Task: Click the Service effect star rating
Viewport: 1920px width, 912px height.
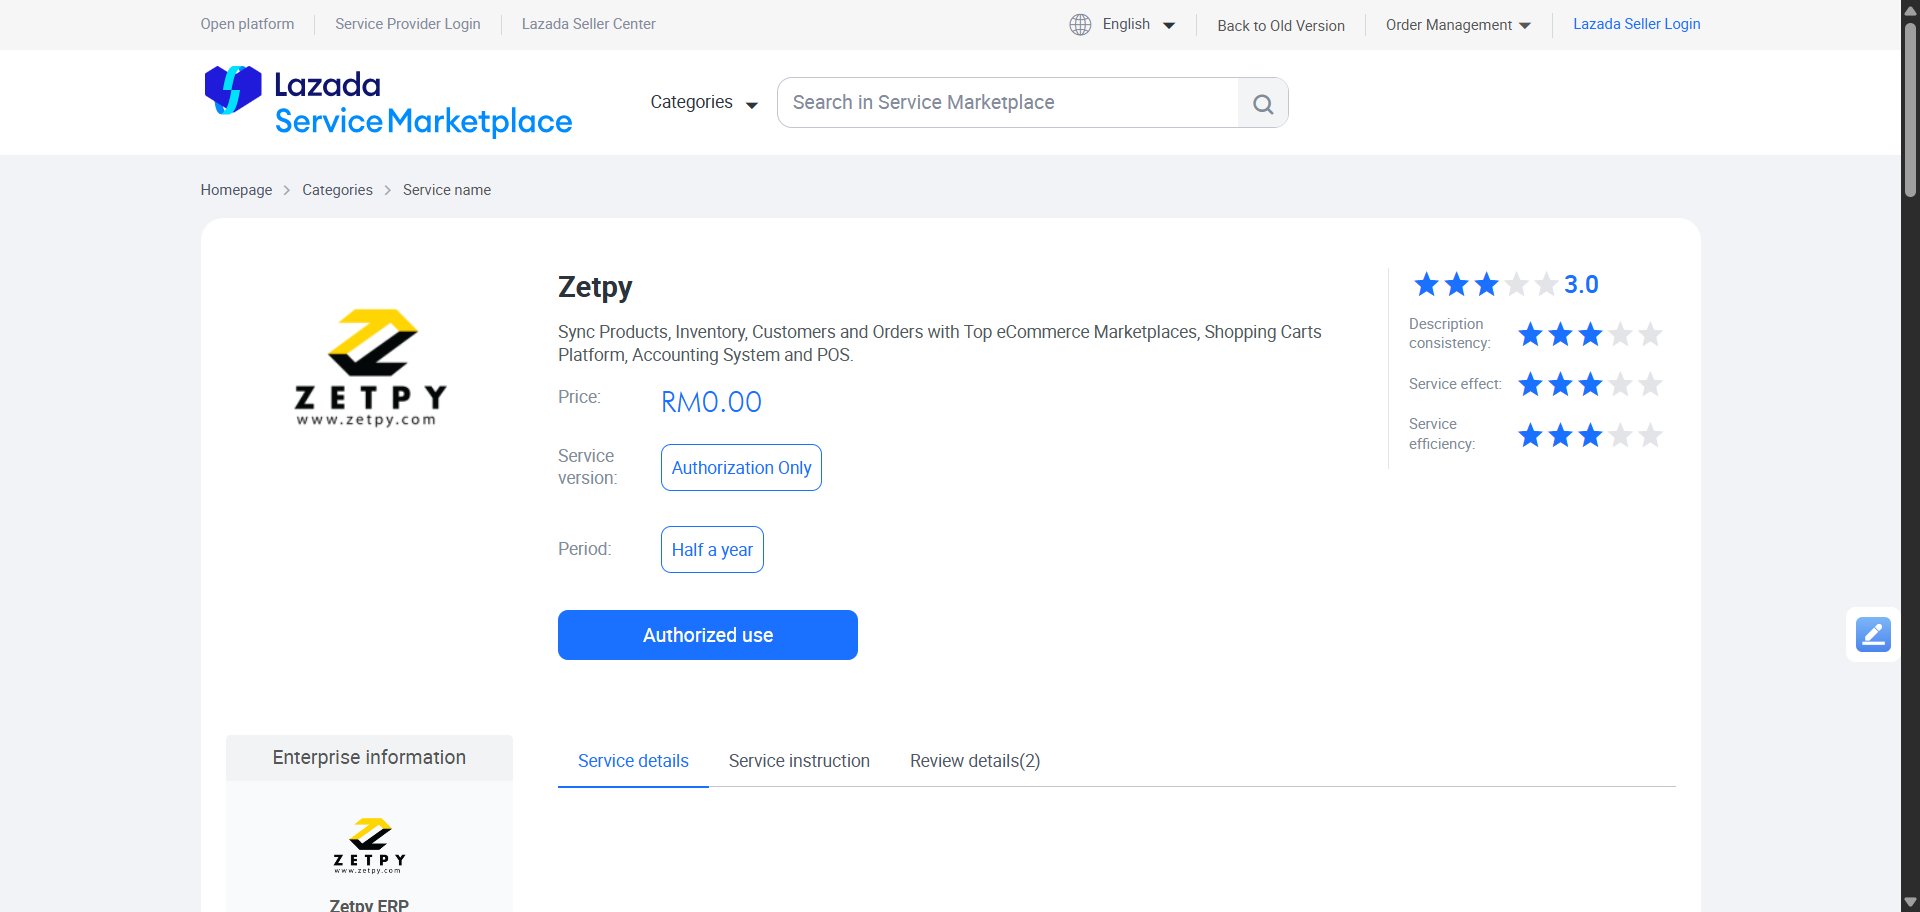Action: 1590,384
